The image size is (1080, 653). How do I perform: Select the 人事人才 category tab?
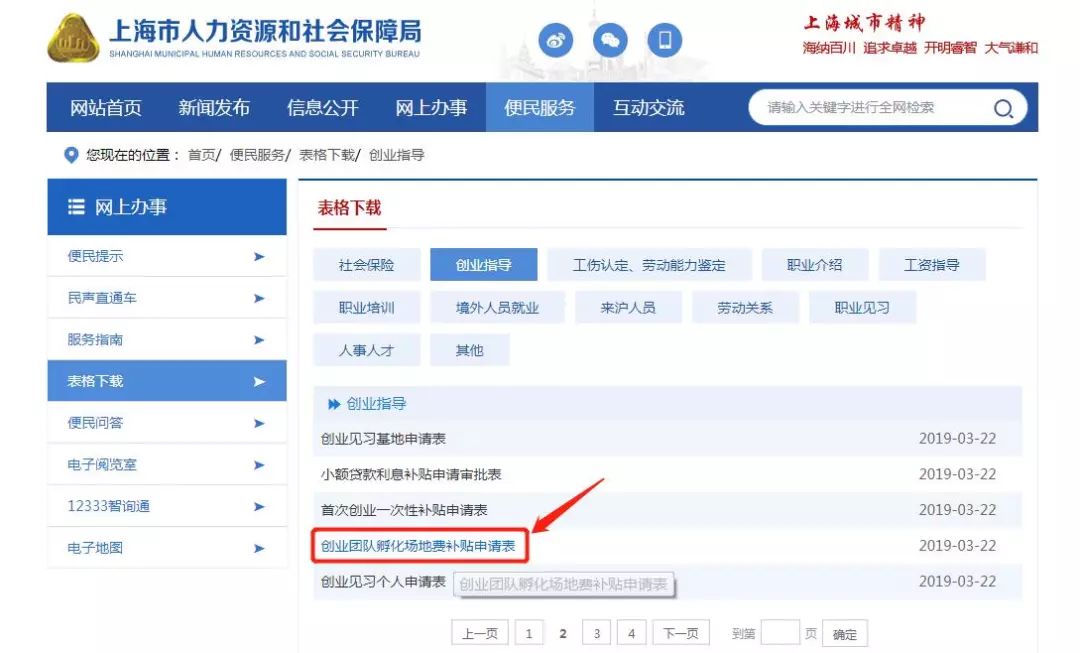(x=366, y=351)
